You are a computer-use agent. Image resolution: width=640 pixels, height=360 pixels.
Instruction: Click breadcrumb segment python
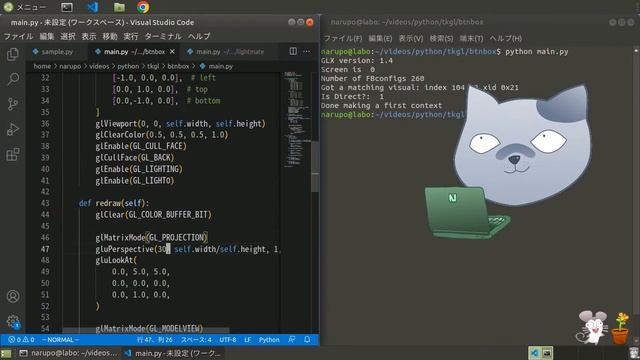click(128, 66)
